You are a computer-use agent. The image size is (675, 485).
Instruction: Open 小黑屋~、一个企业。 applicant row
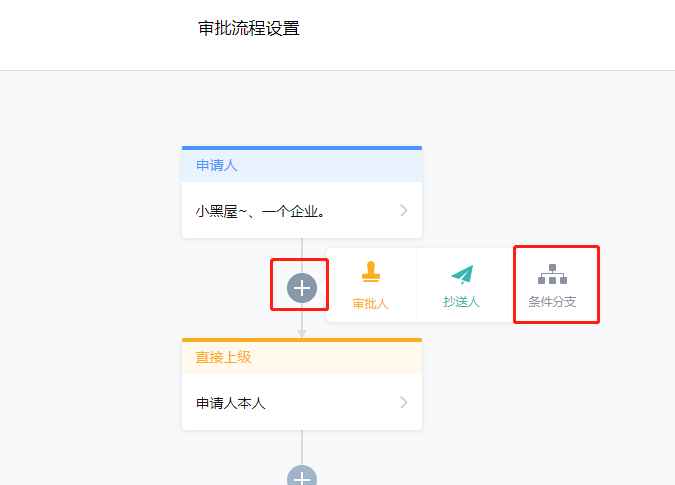[302, 210]
